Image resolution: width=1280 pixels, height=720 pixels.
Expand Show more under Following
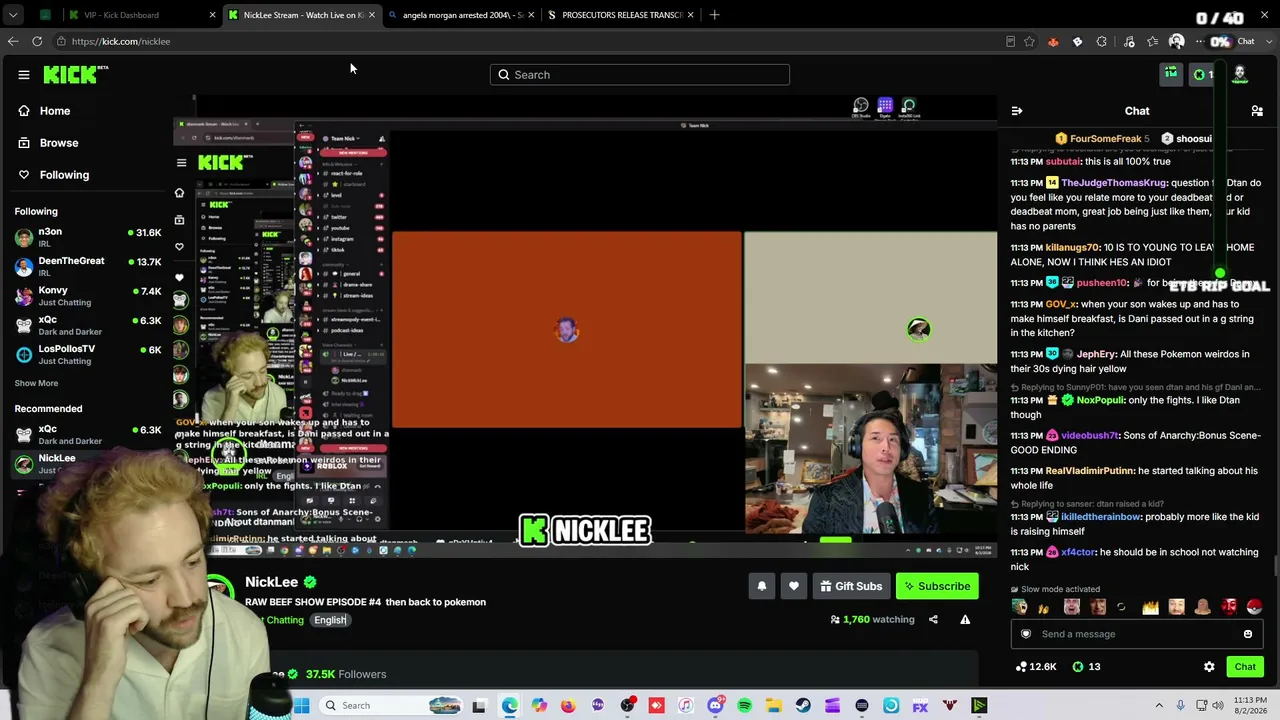pos(36,383)
